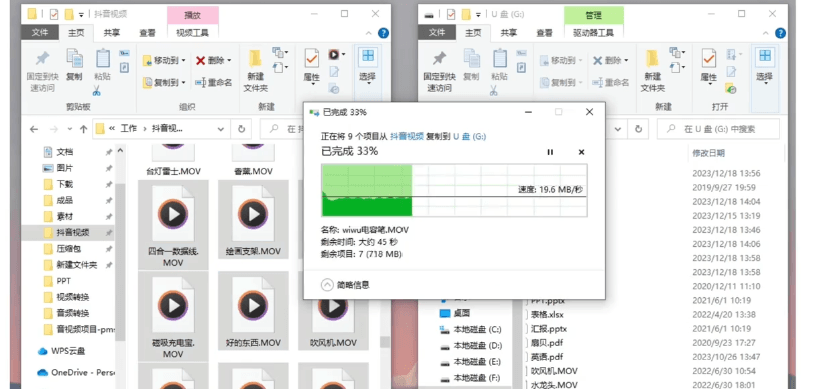Switch to 共享 tab in U 盘 window
Viewport: 824px width, 389px height.
508,33
